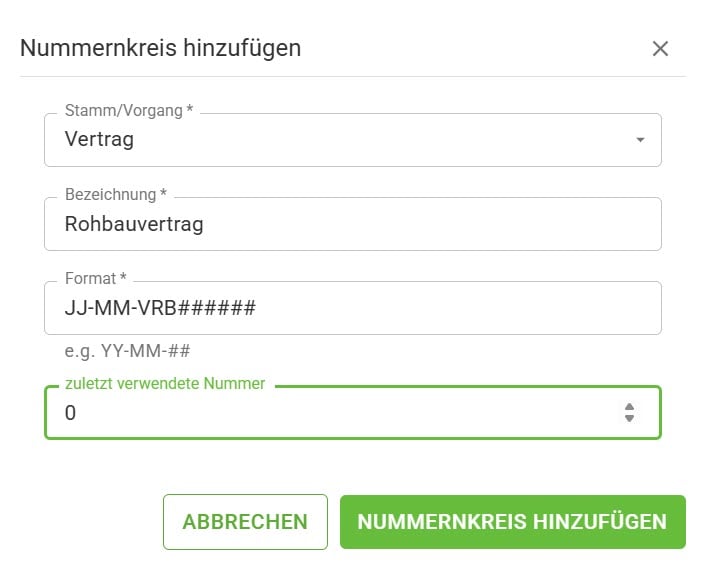This screenshot has height=570, width=704.
Task: Click the Format field label
Action: 96,278
